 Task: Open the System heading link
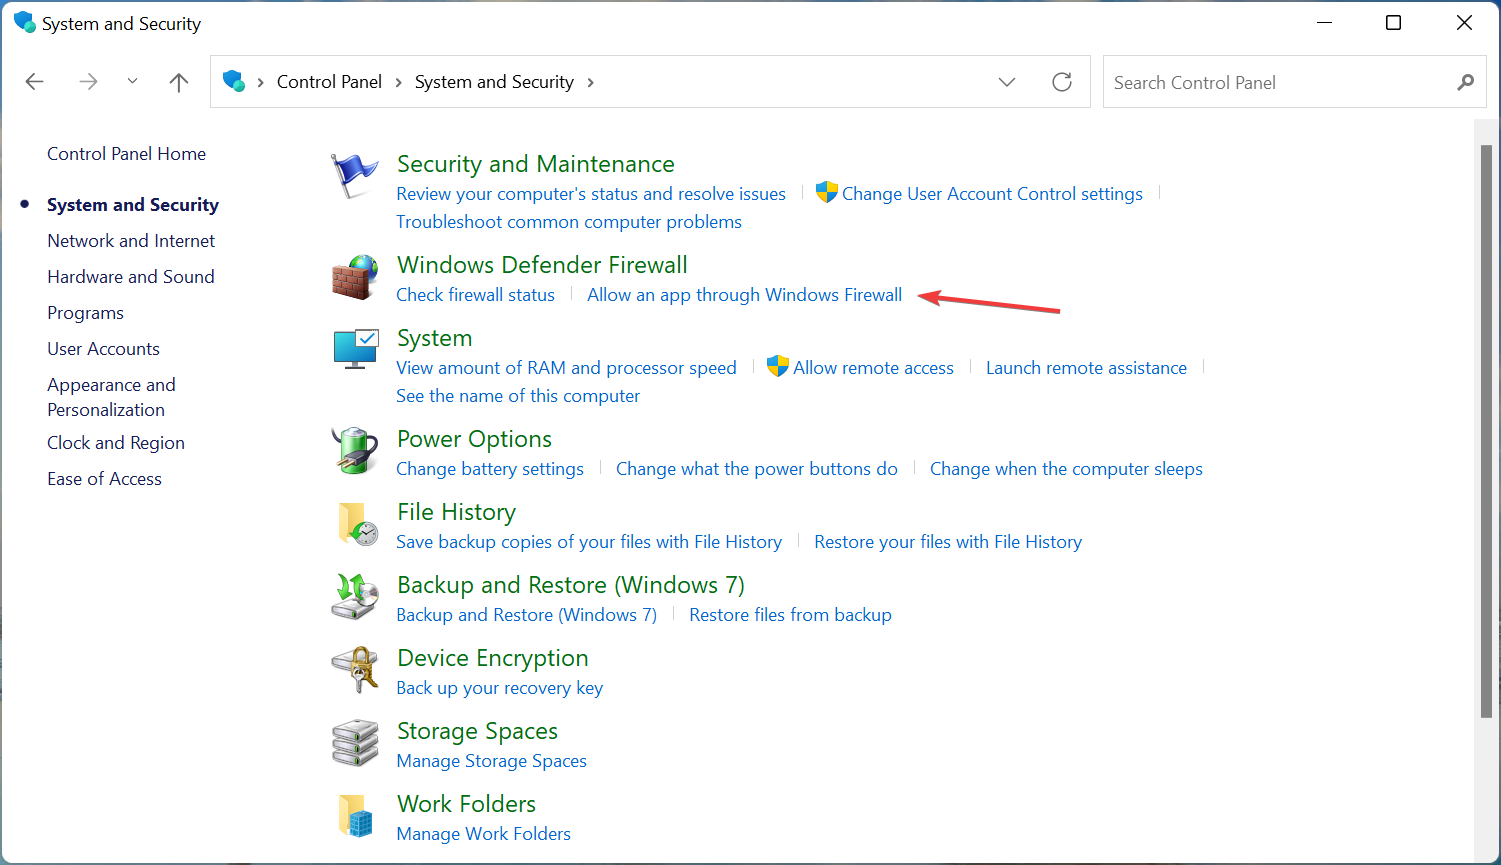point(434,338)
